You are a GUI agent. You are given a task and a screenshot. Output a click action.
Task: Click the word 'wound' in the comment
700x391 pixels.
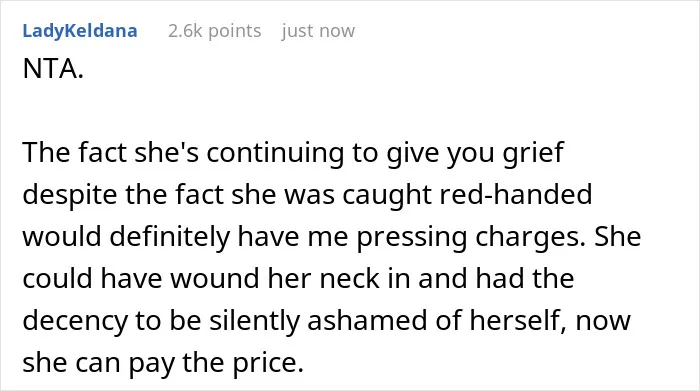click(215, 279)
